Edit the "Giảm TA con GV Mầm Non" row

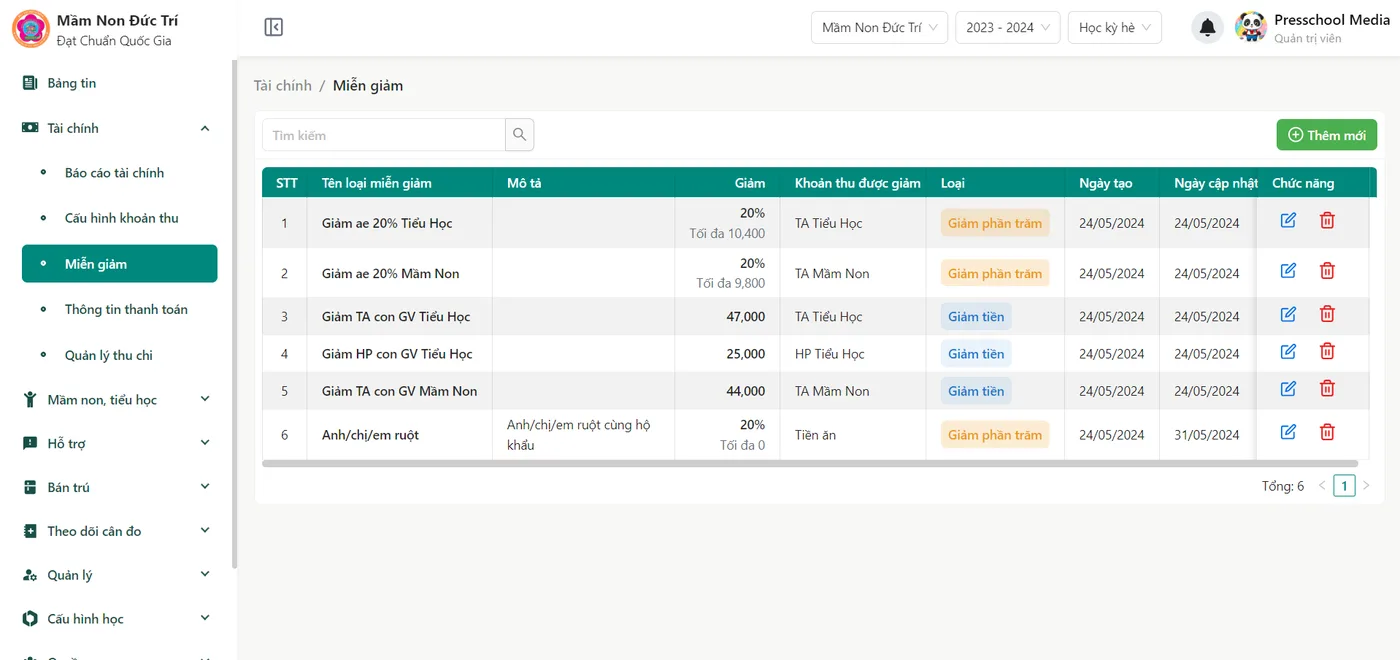1288,388
